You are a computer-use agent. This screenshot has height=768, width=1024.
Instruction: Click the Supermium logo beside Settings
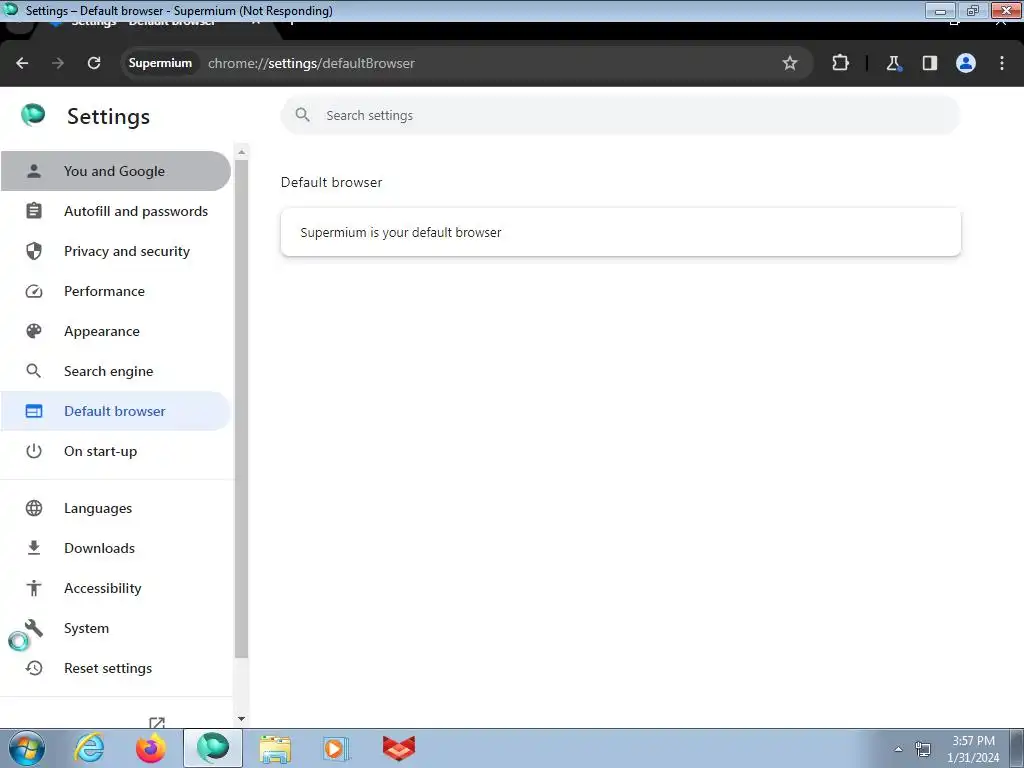(33, 115)
